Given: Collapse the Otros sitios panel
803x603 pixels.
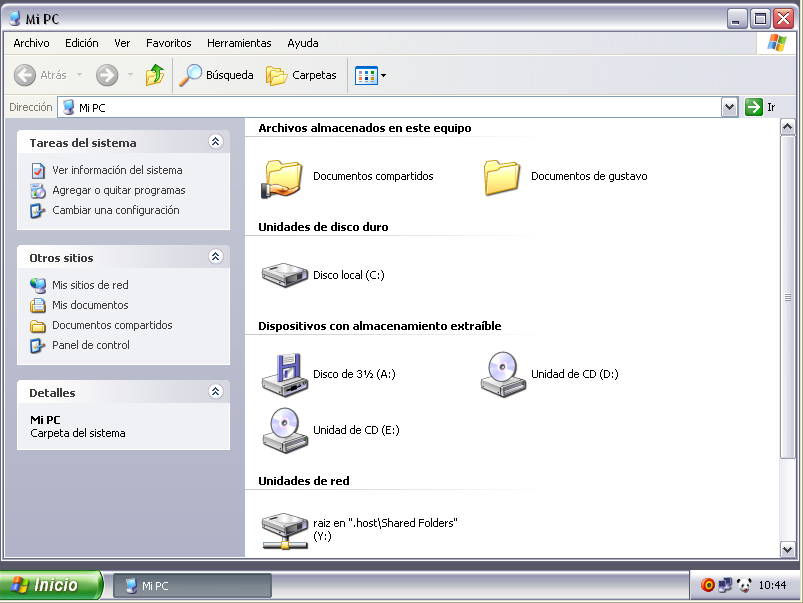Looking at the screenshot, I should point(215,257).
